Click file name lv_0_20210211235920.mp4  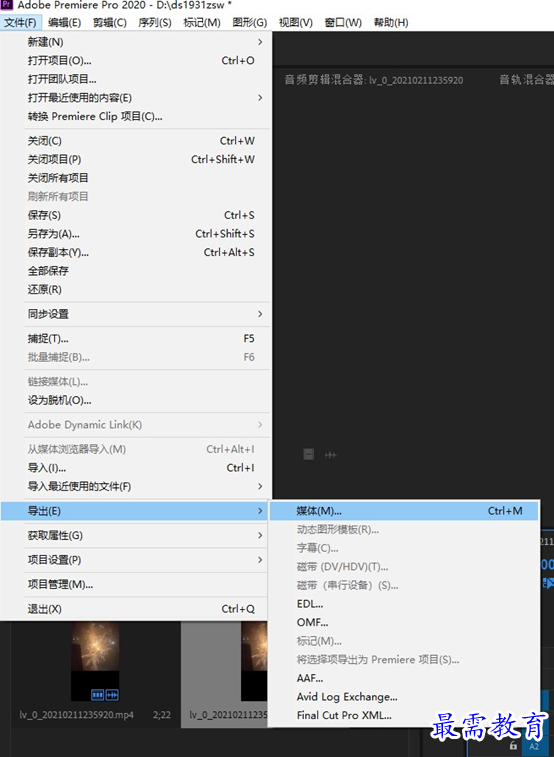77,715
